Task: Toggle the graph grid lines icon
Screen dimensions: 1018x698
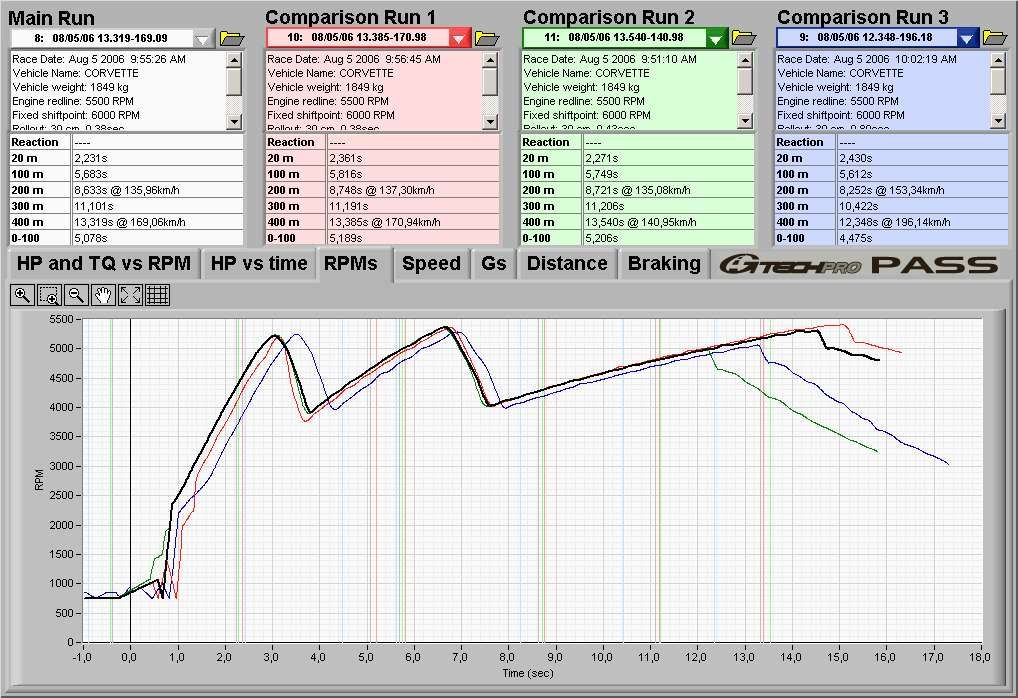Action: [157, 295]
